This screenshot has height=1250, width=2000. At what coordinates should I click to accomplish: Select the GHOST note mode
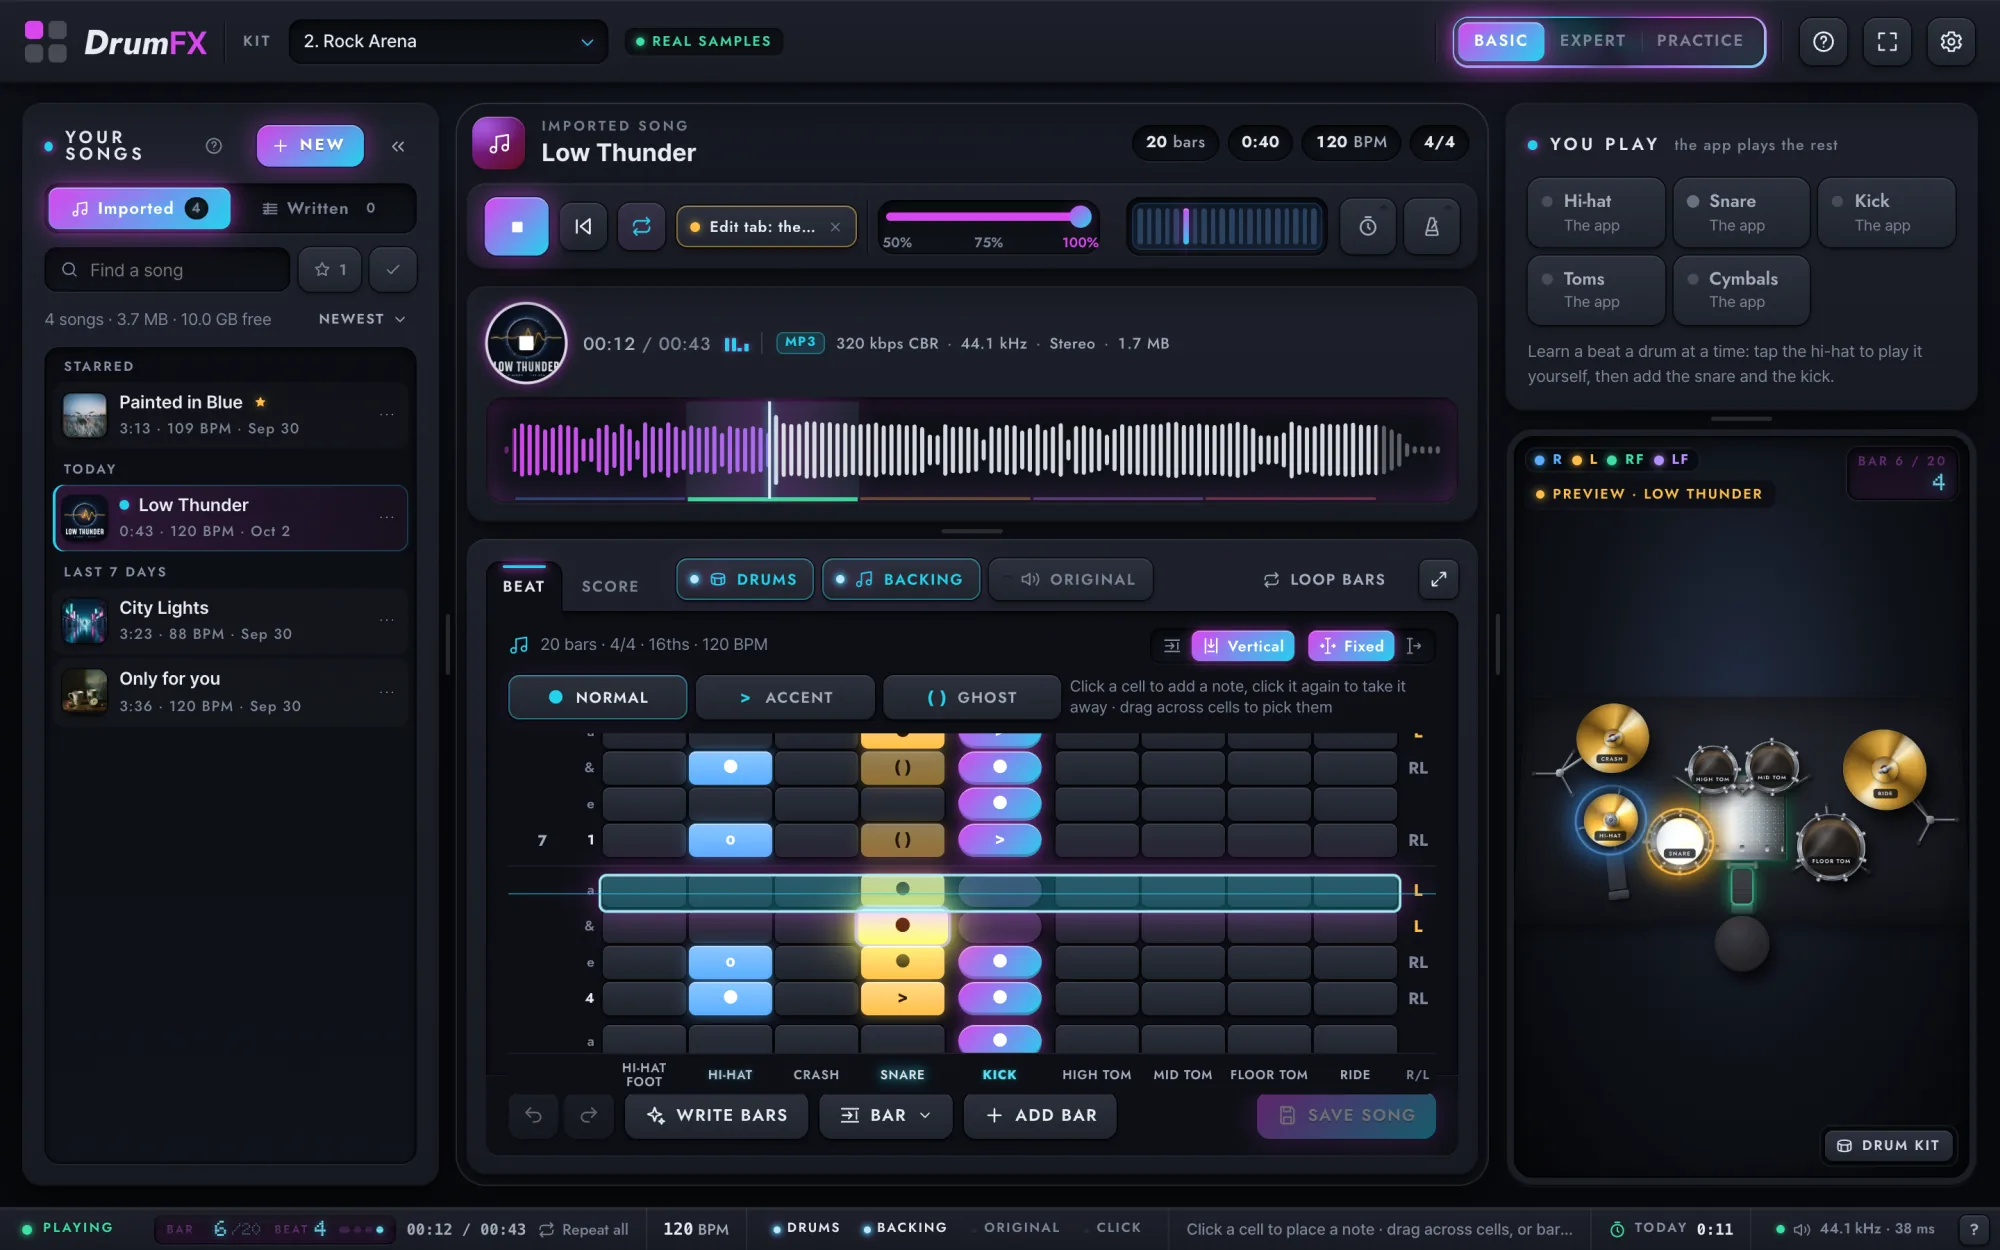click(x=971, y=697)
